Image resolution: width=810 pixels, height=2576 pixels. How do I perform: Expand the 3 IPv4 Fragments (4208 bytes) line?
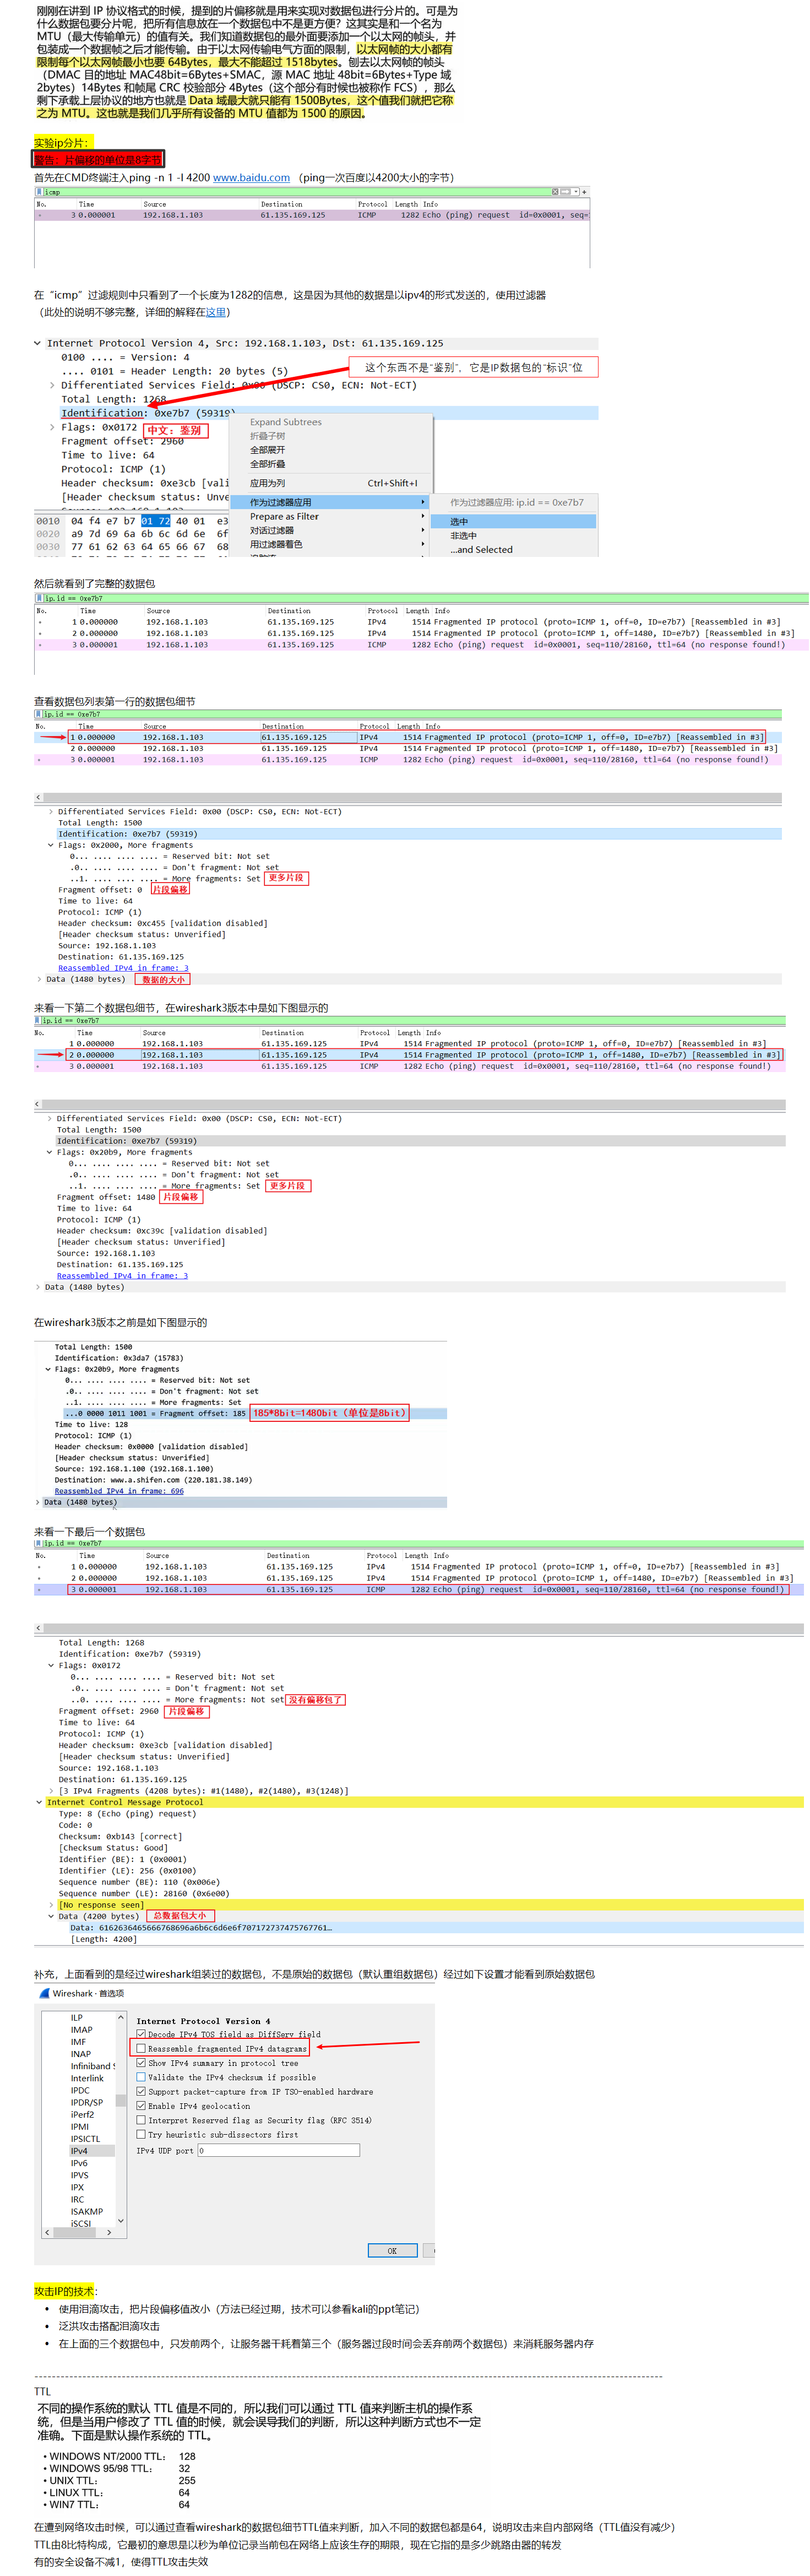[x=52, y=1791]
